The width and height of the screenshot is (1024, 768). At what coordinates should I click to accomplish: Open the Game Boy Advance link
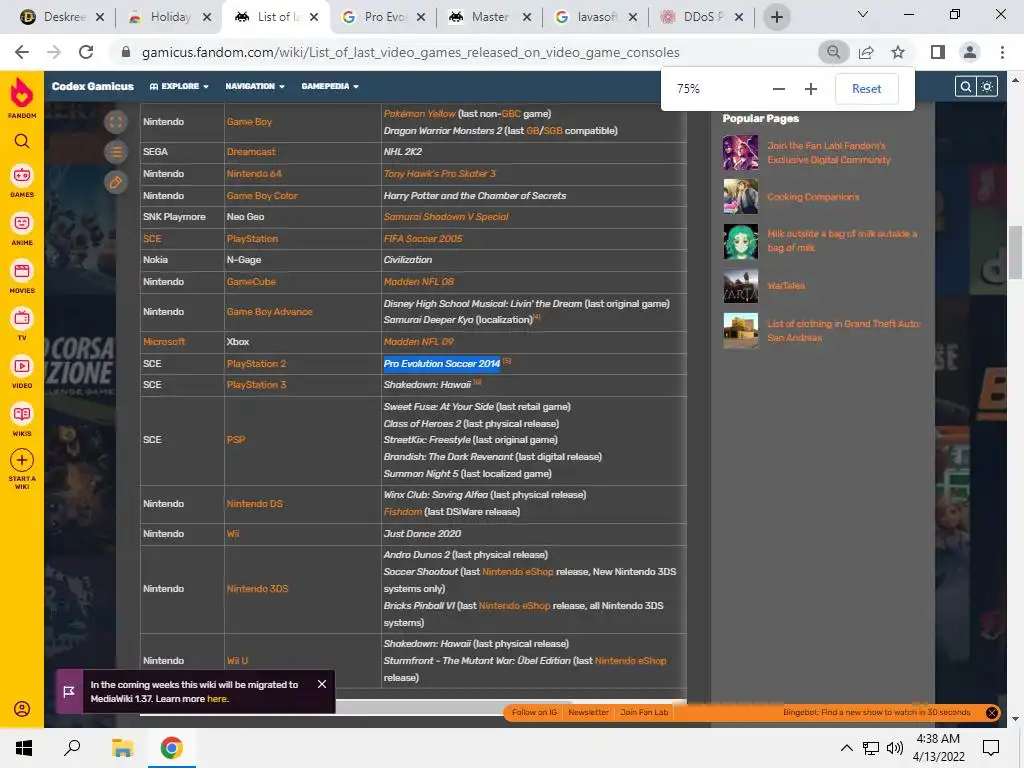pyautogui.click(x=270, y=312)
